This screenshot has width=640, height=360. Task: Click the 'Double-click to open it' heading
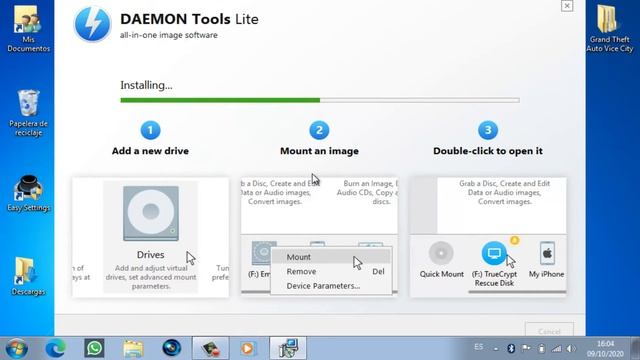tap(488, 151)
